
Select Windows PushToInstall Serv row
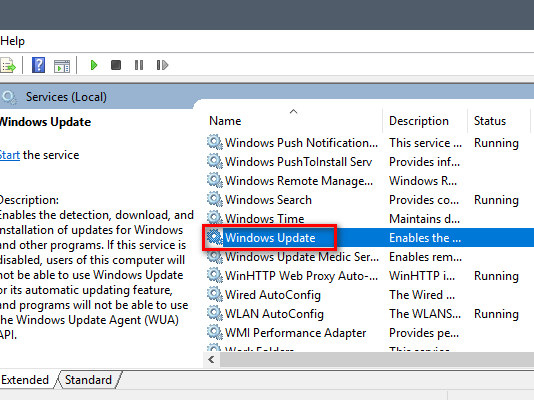[369, 162]
